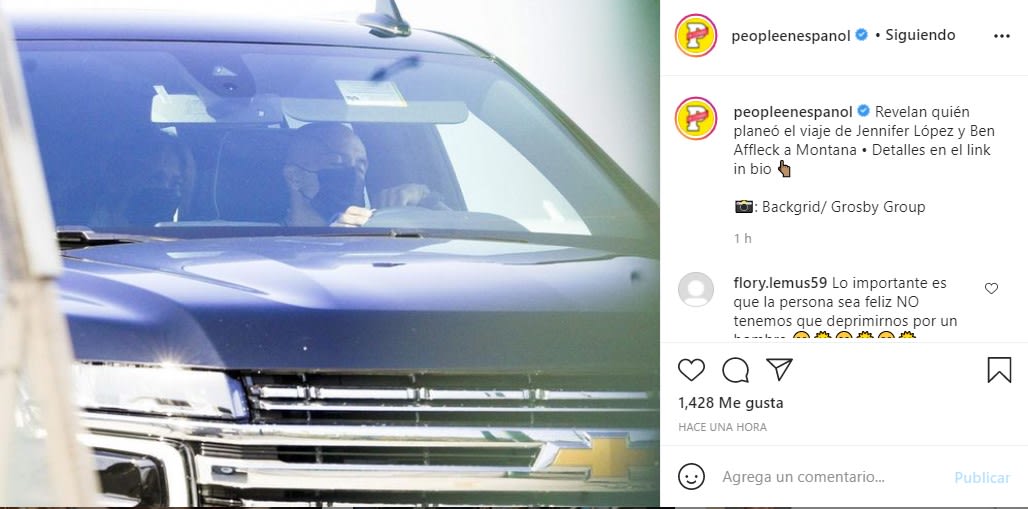The width and height of the screenshot is (1028, 509).
Task: Open the peopleenespanol username in the header
Action: point(791,36)
